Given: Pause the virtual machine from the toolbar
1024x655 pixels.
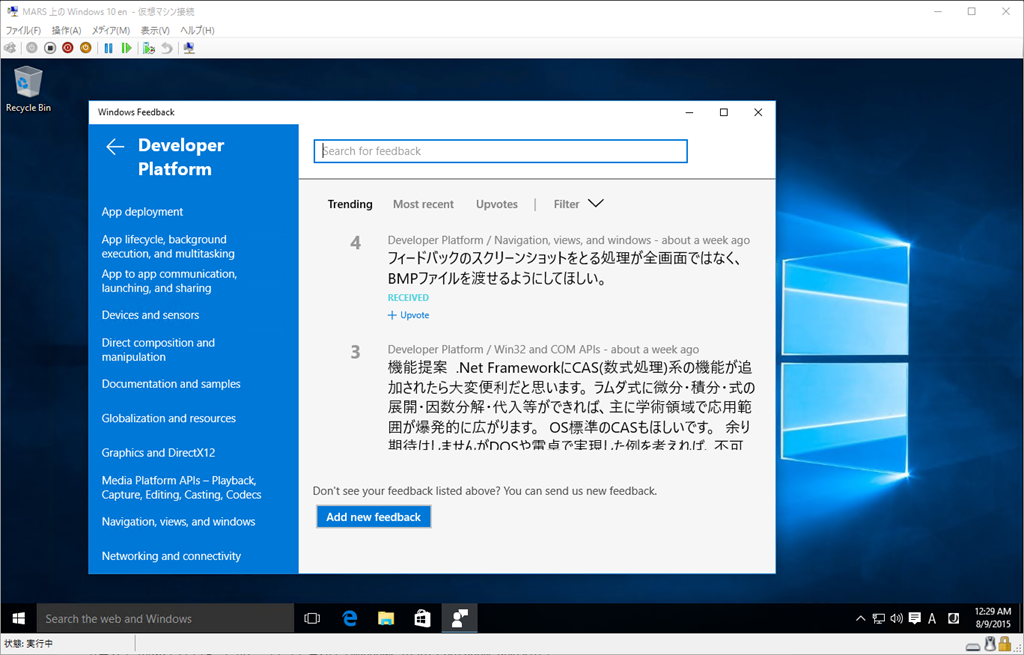Looking at the screenshot, I should [x=109, y=48].
